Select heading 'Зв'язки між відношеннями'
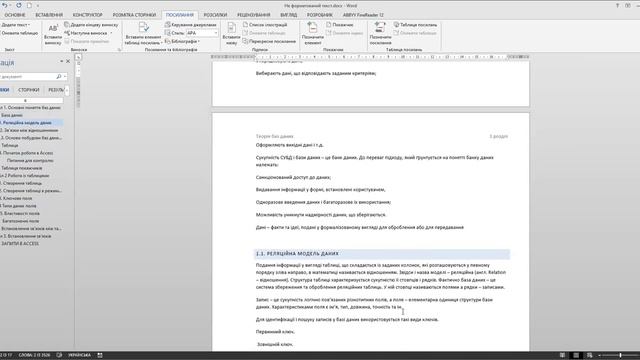This screenshot has width=640, height=360. 31,130
